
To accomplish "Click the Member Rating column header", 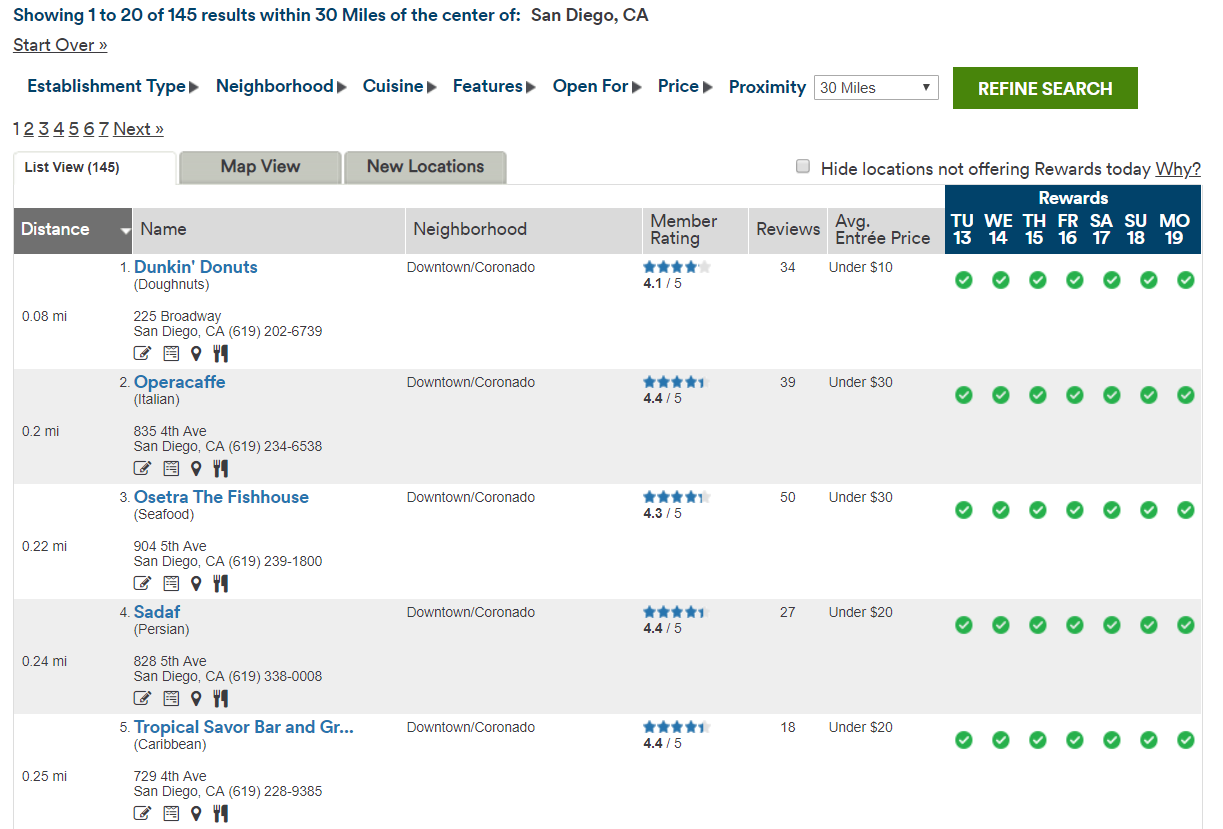I will (694, 230).
